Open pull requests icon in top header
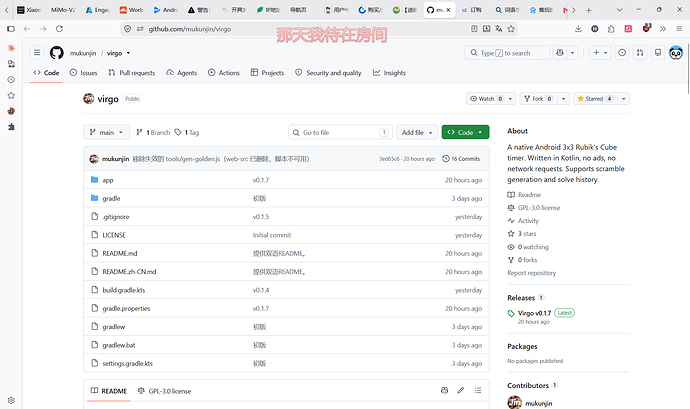The width and height of the screenshot is (690, 409). (x=640, y=53)
